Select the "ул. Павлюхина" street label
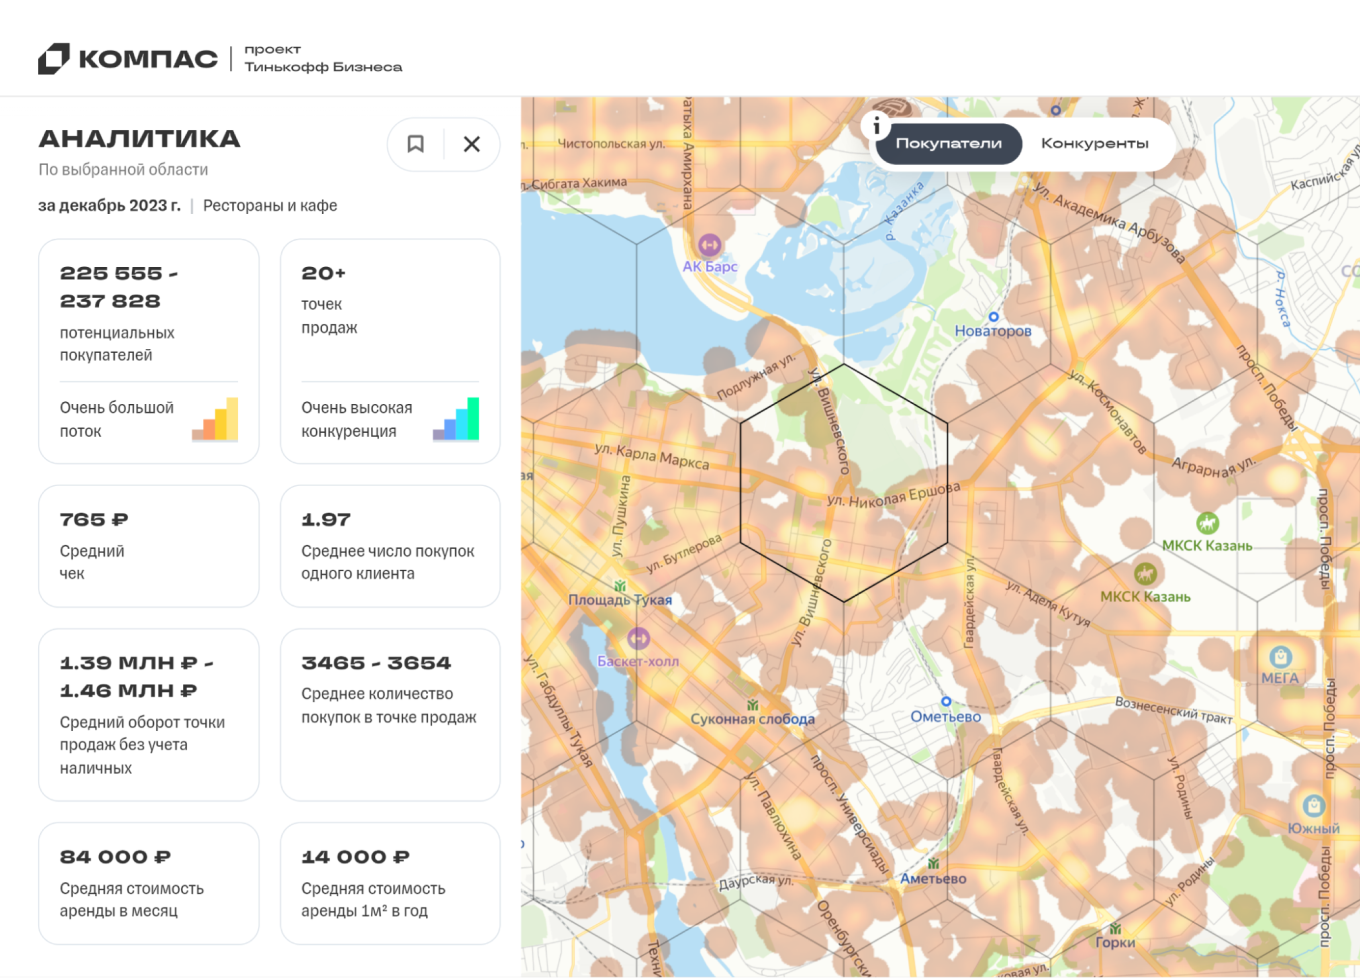 [773, 818]
